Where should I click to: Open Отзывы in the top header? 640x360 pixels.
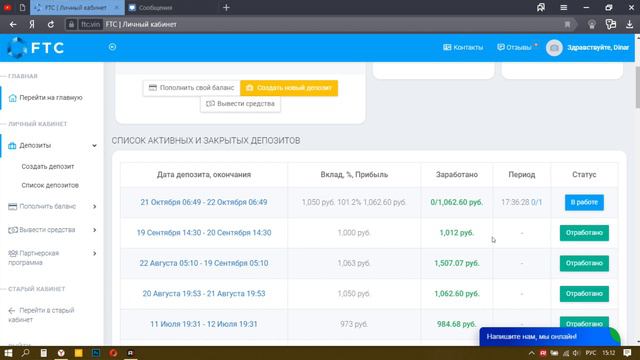(x=514, y=47)
